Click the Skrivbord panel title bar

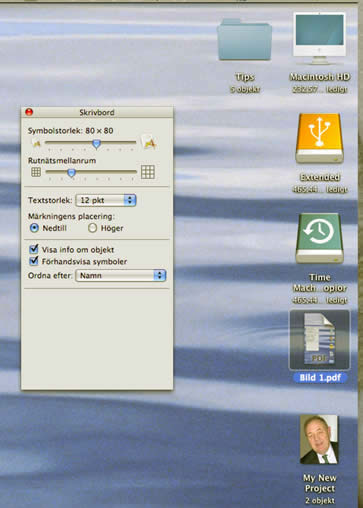pyautogui.click(x=97, y=112)
